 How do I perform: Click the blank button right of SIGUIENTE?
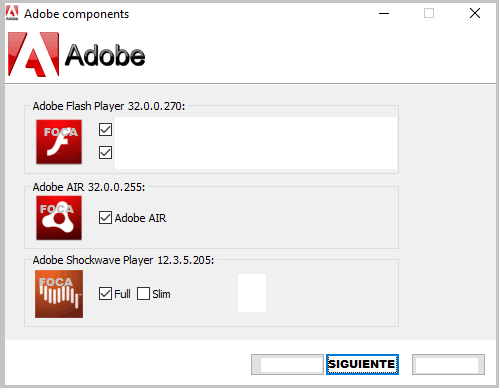click(x=448, y=364)
